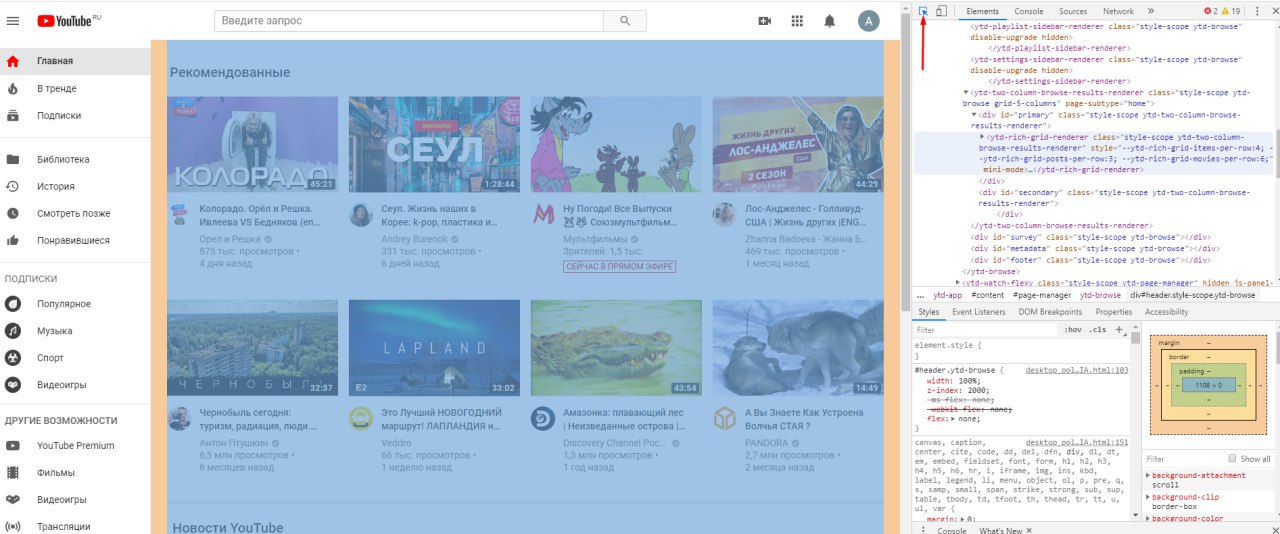Click the Styles filter input
1280x534 pixels.
(x=985, y=329)
